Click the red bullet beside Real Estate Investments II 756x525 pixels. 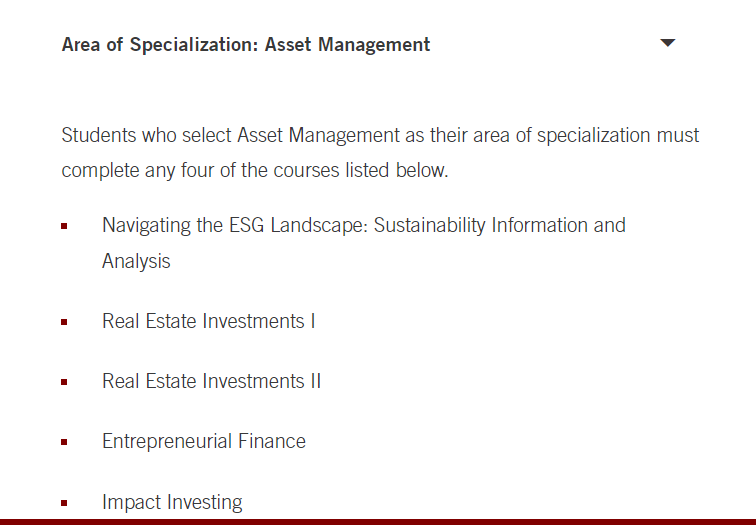64,382
